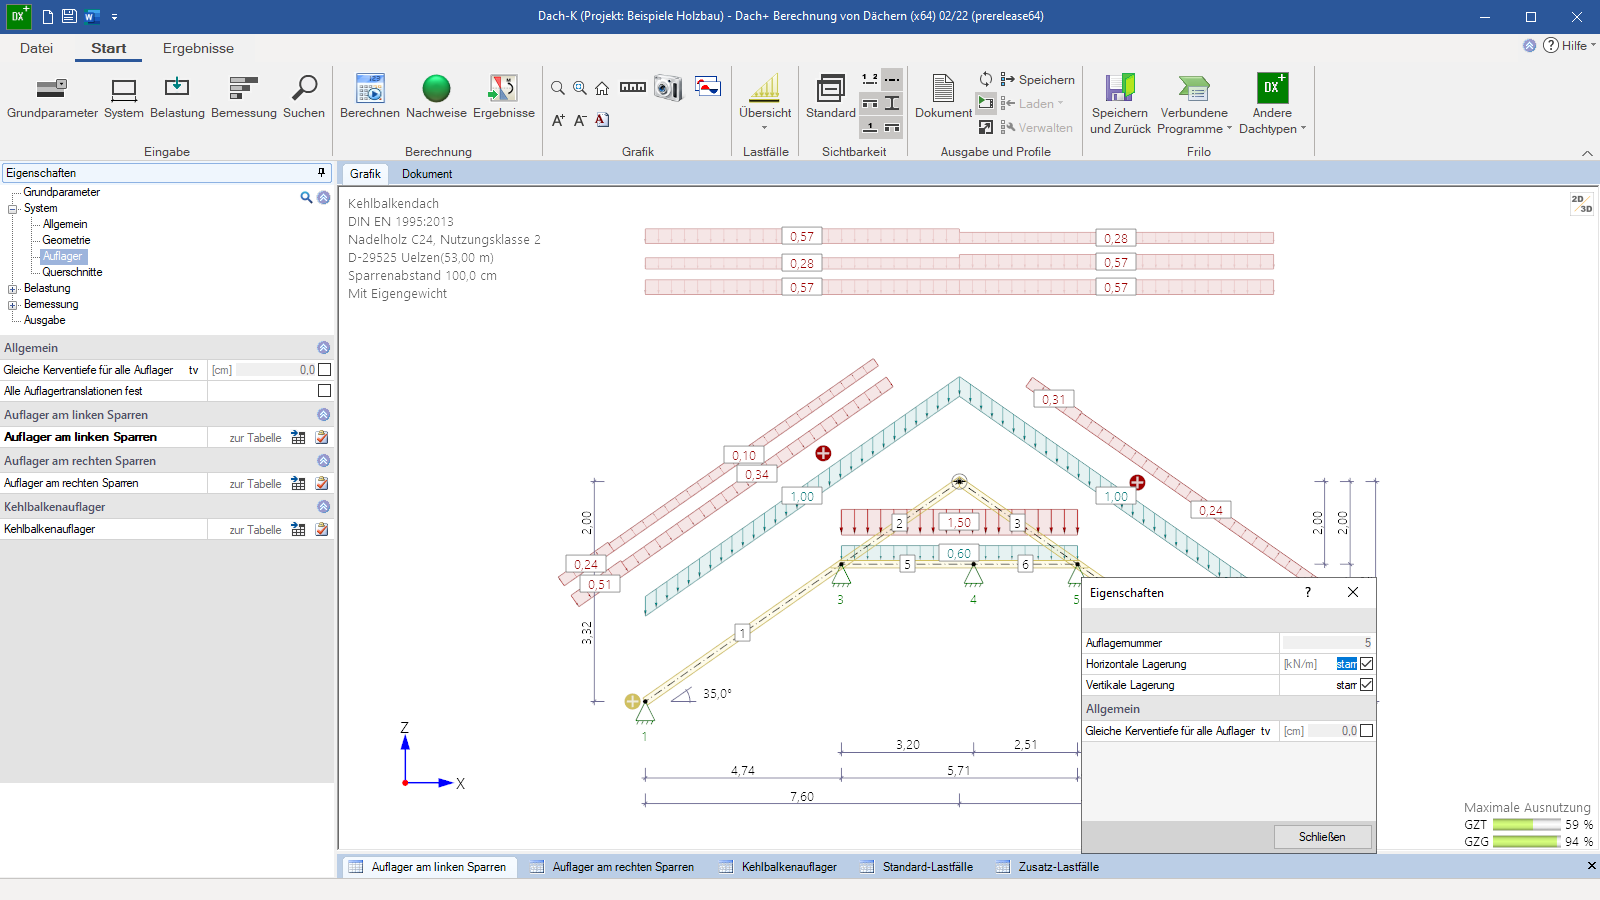
Task: Click the GZG utilization bar
Action: [x=1526, y=842]
